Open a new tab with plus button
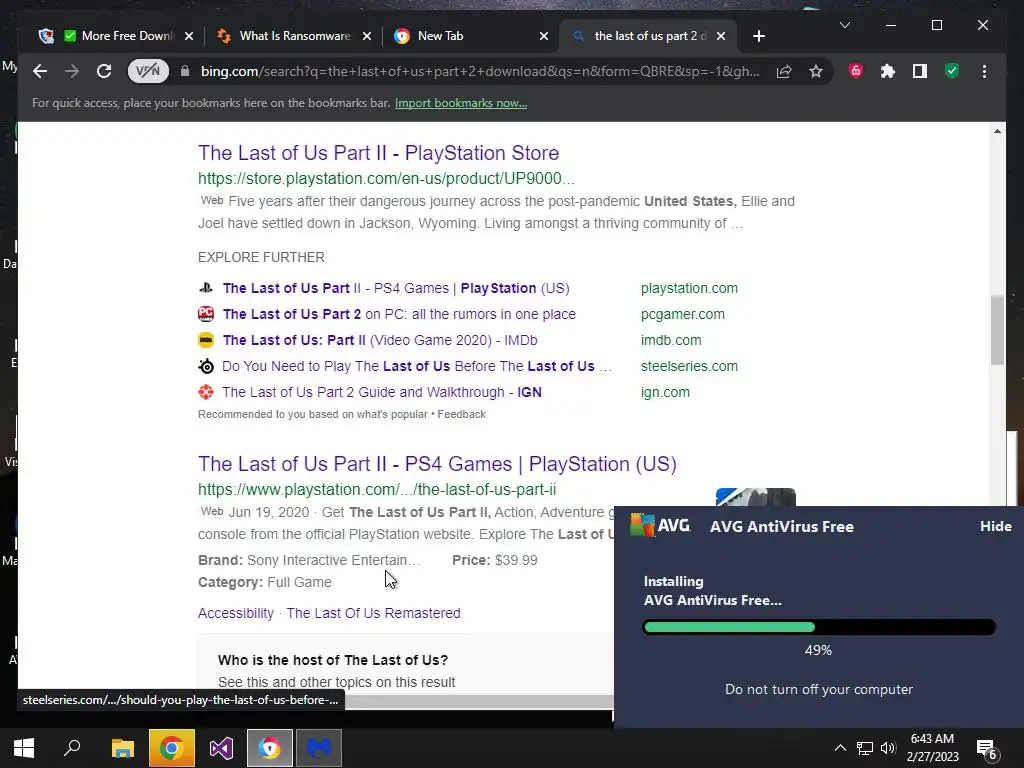 click(758, 37)
